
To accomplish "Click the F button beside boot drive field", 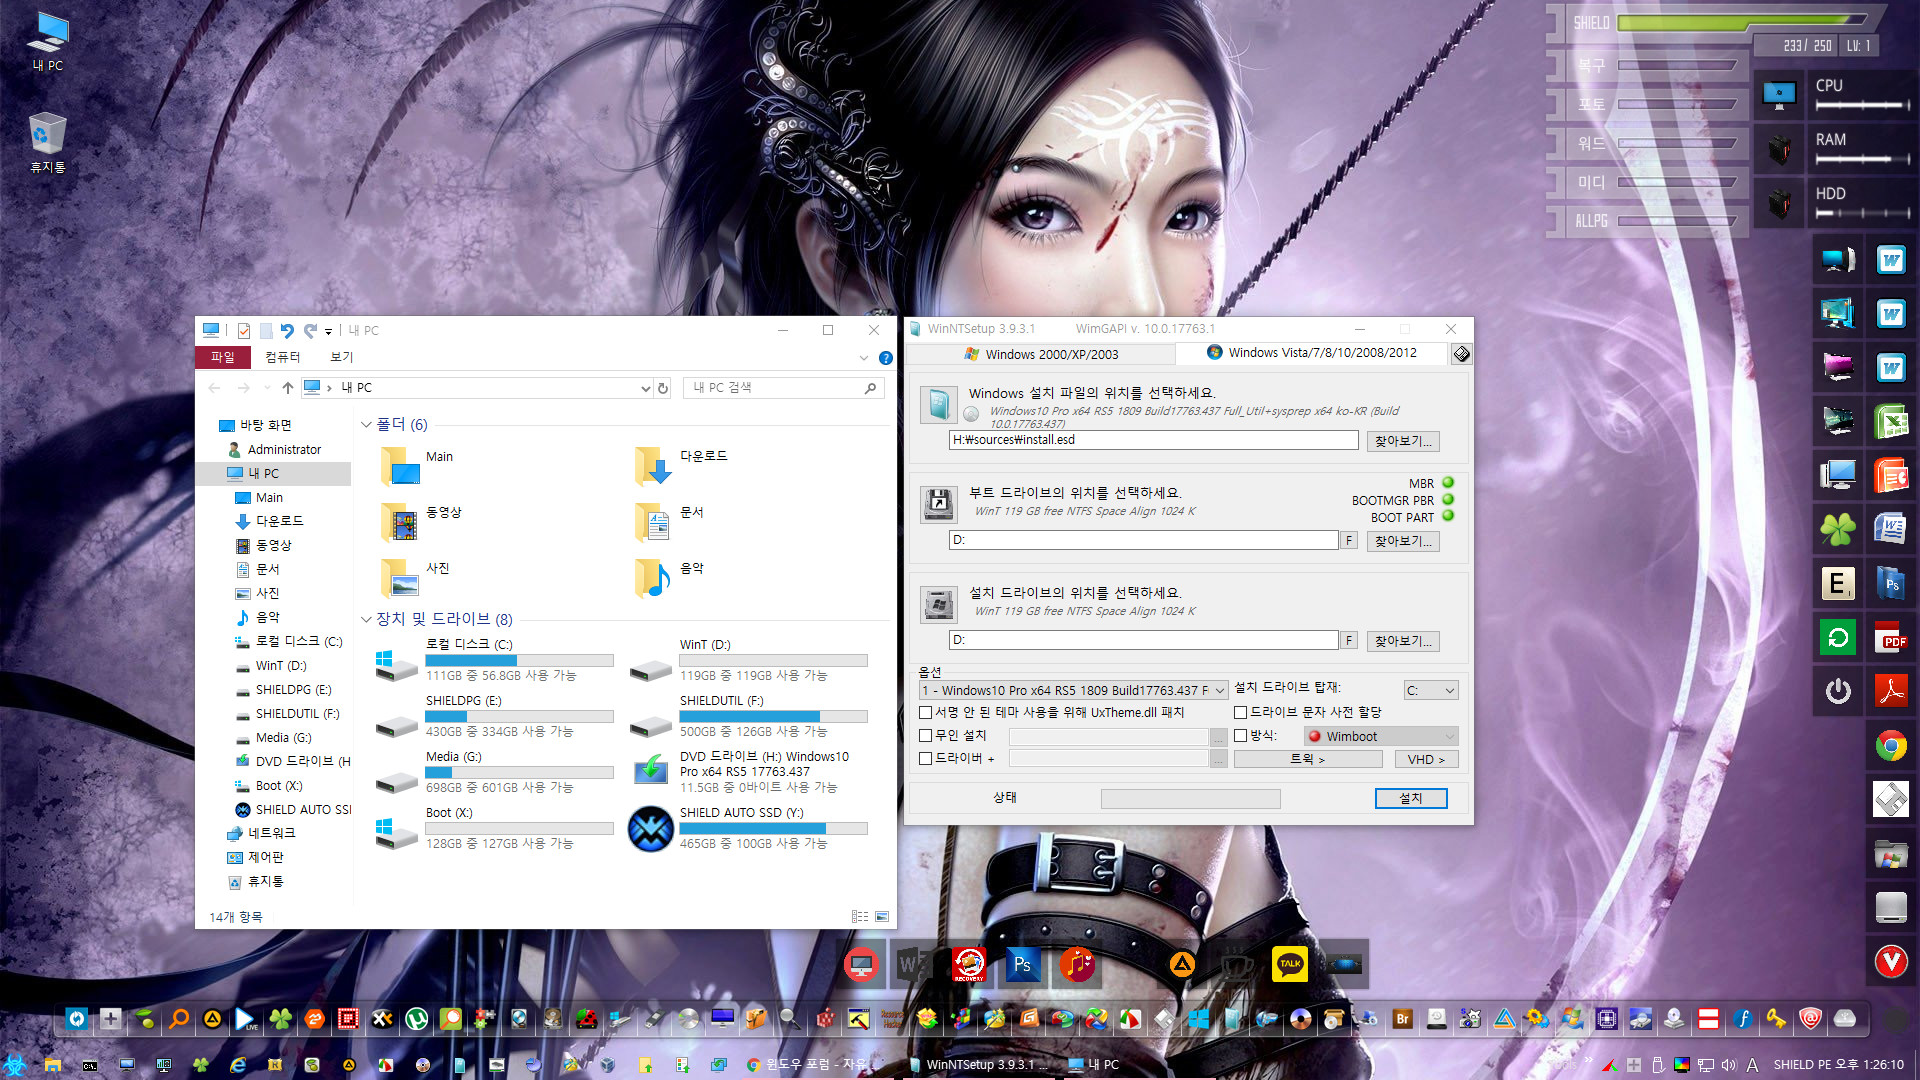I will pyautogui.click(x=1349, y=541).
